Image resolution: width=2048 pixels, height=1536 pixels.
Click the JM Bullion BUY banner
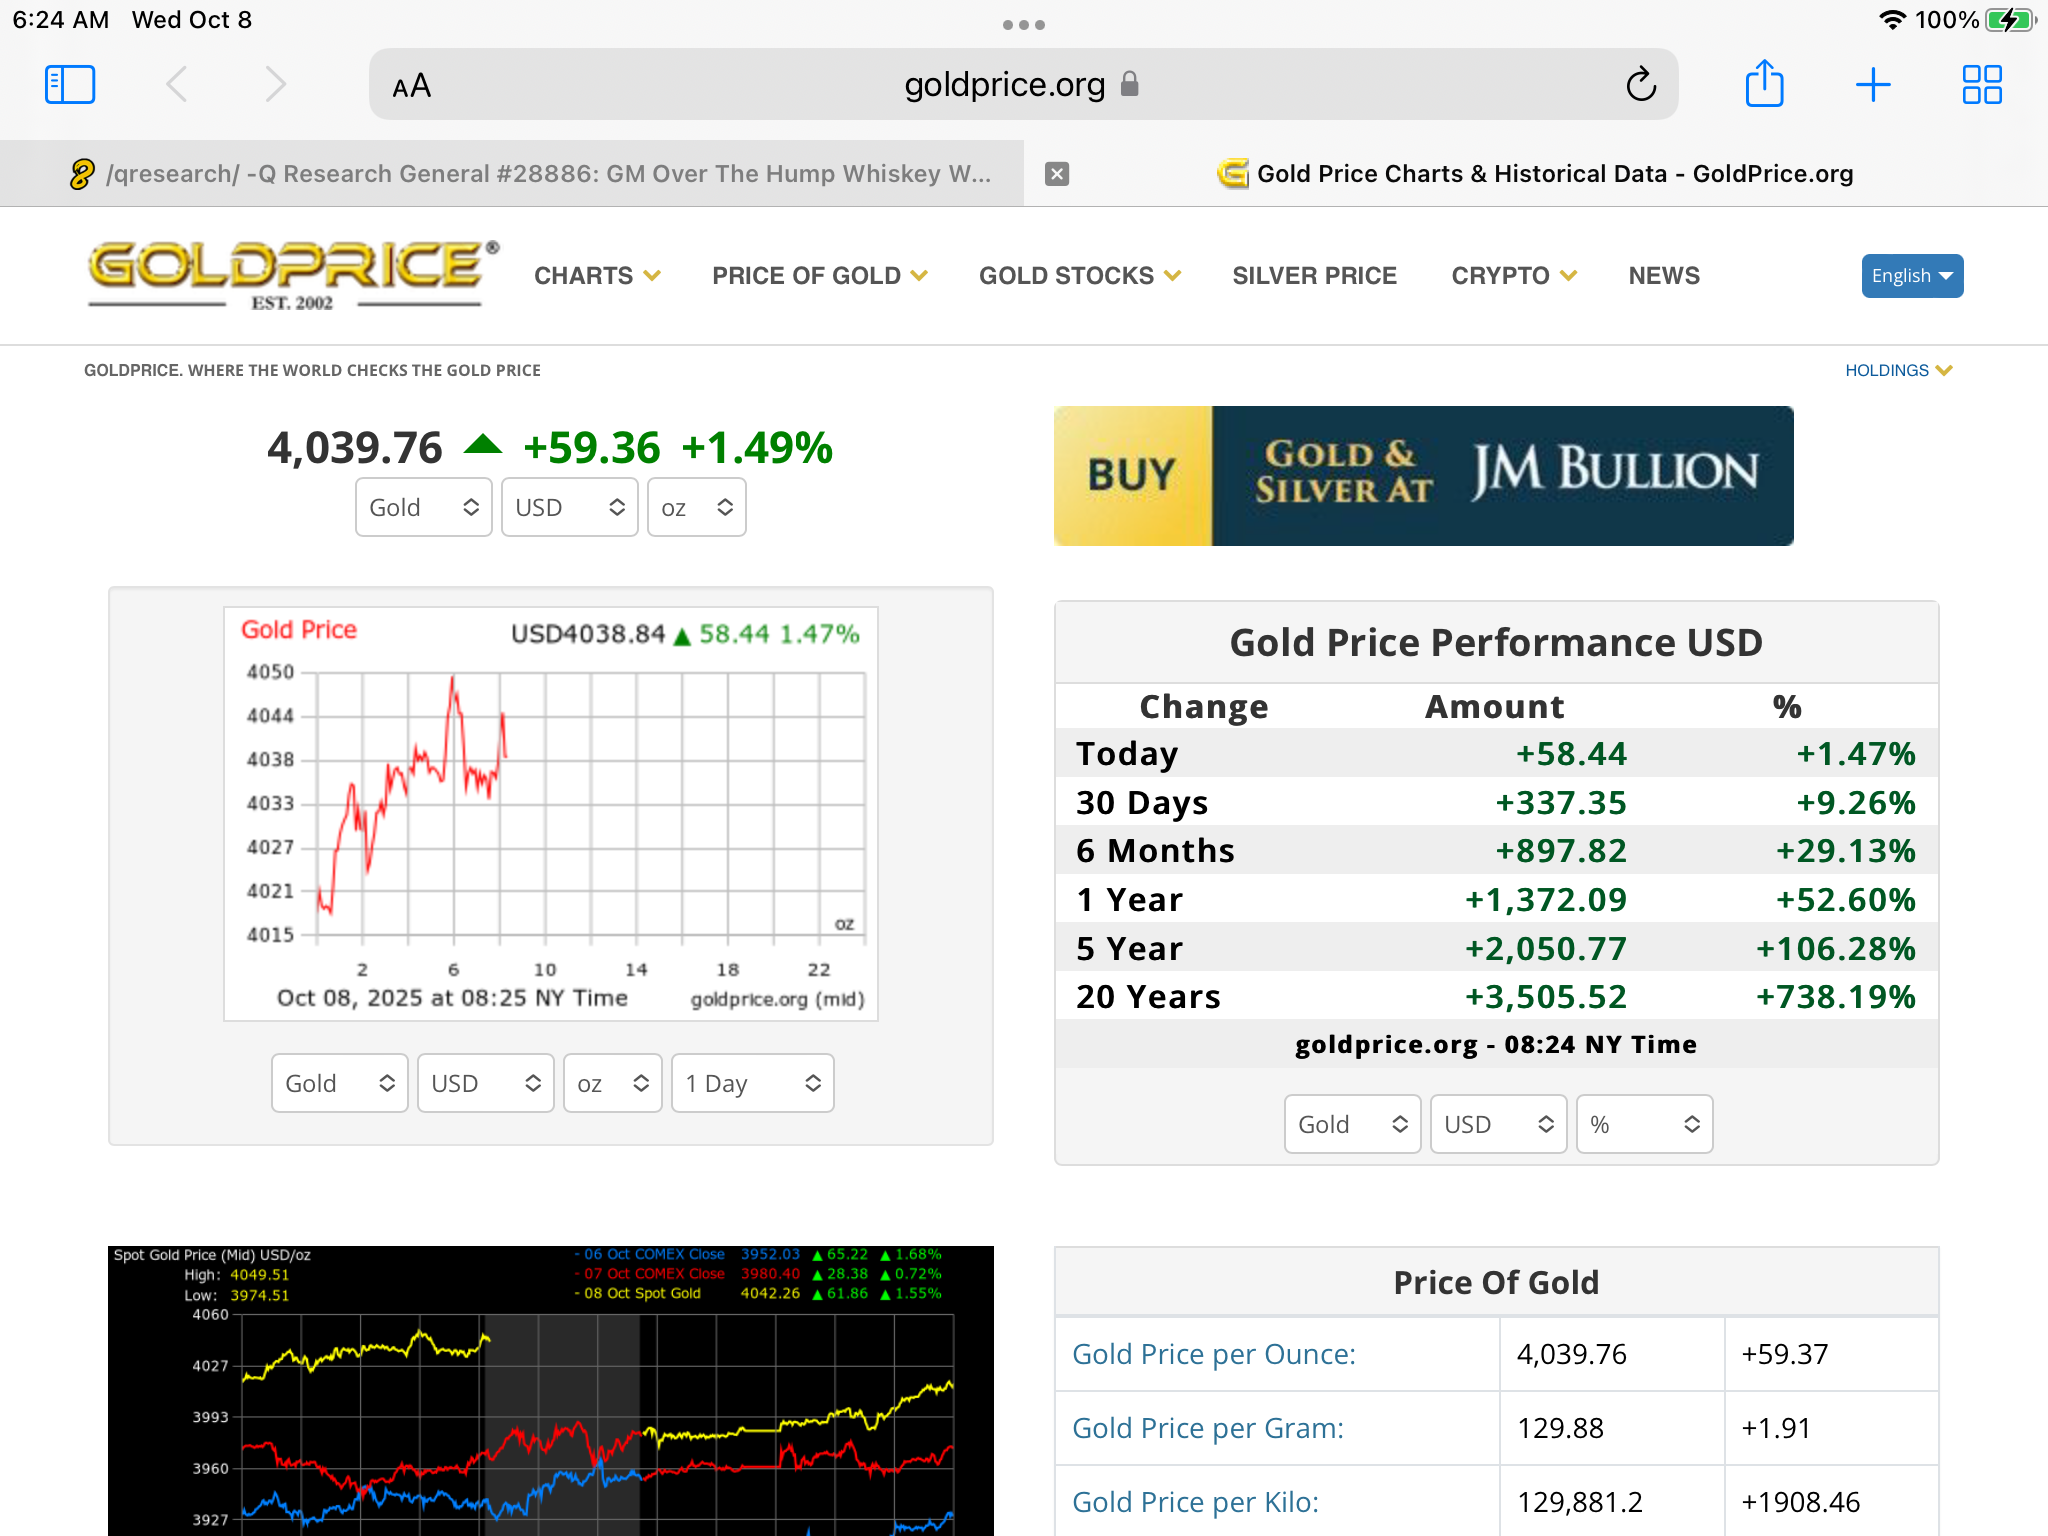pyautogui.click(x=1423, y=476)
